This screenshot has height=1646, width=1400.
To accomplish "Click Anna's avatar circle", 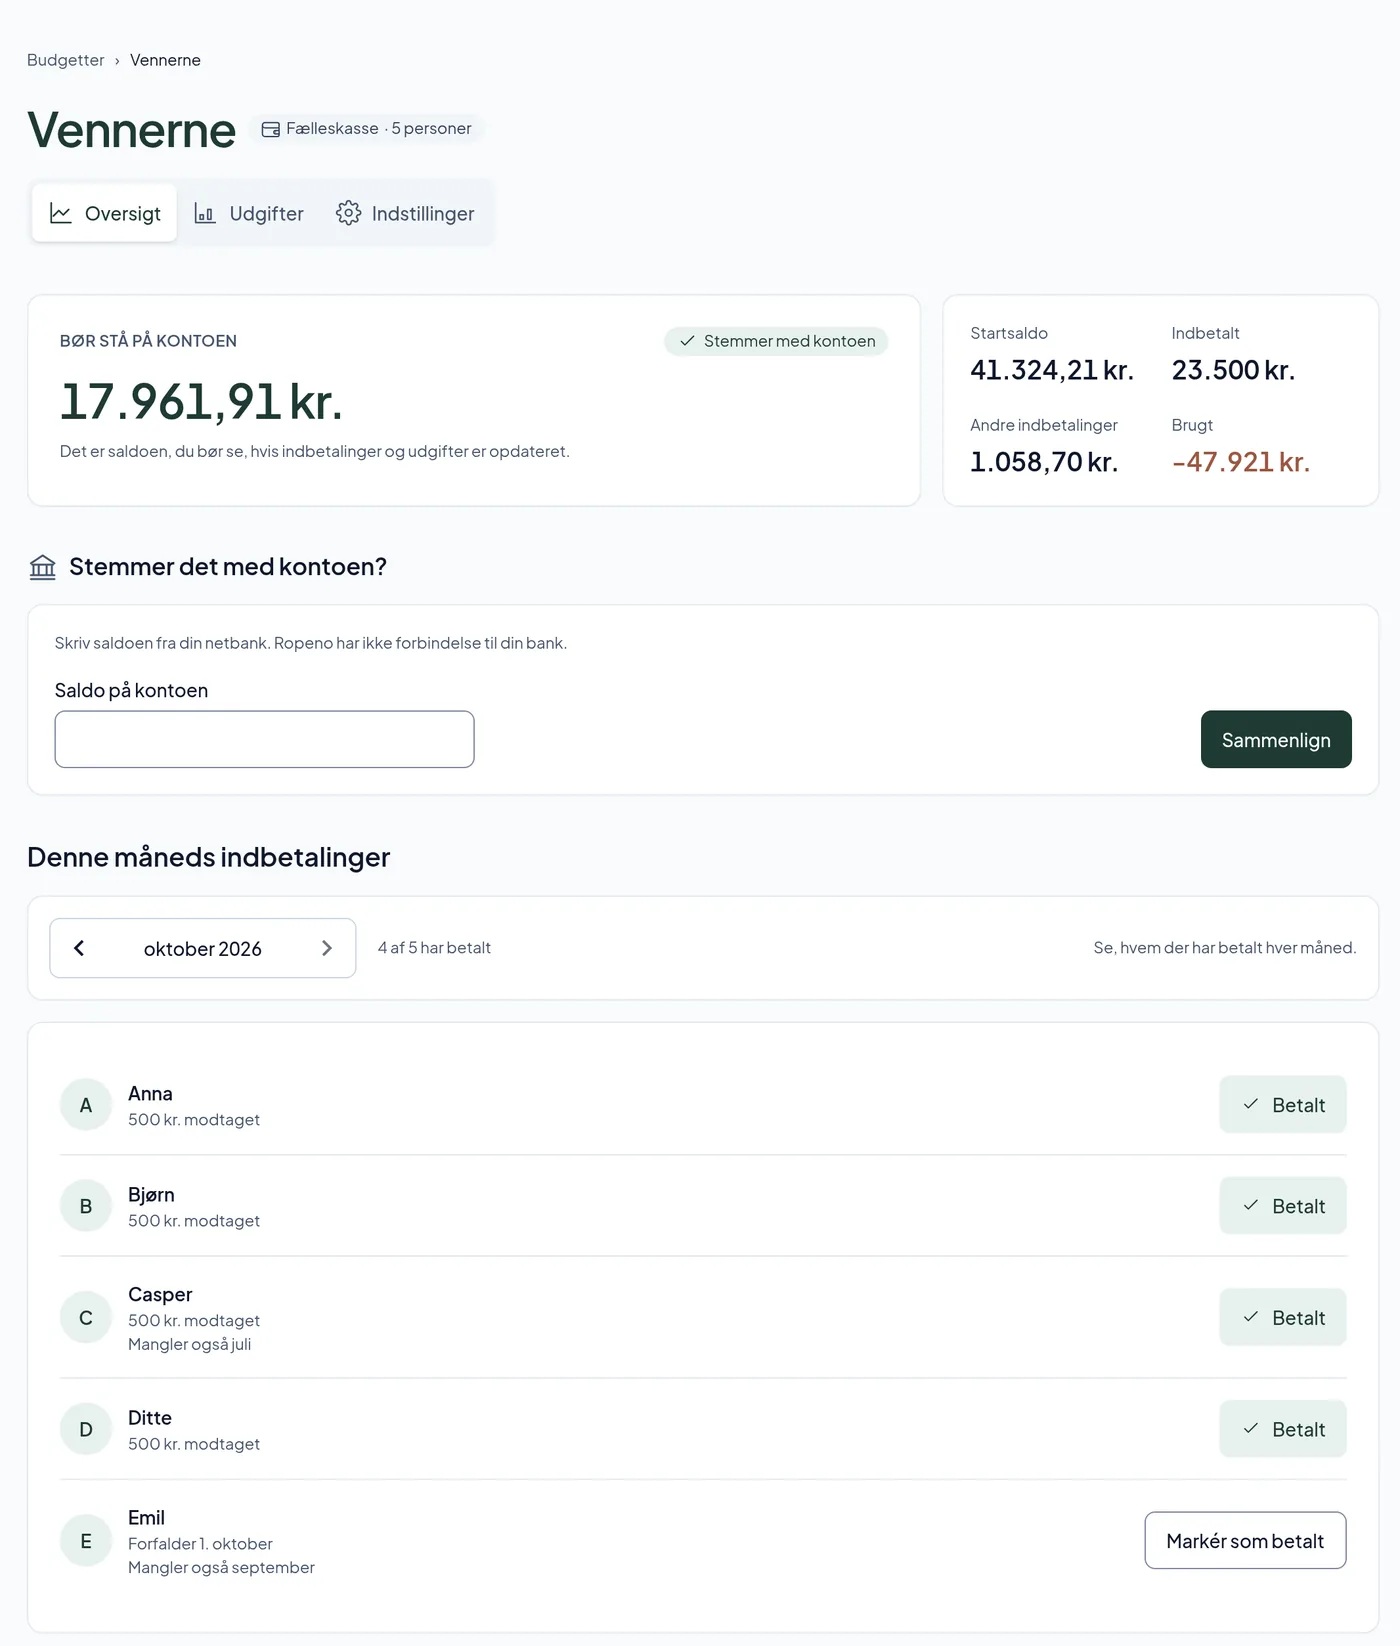I will (86, 1105).
